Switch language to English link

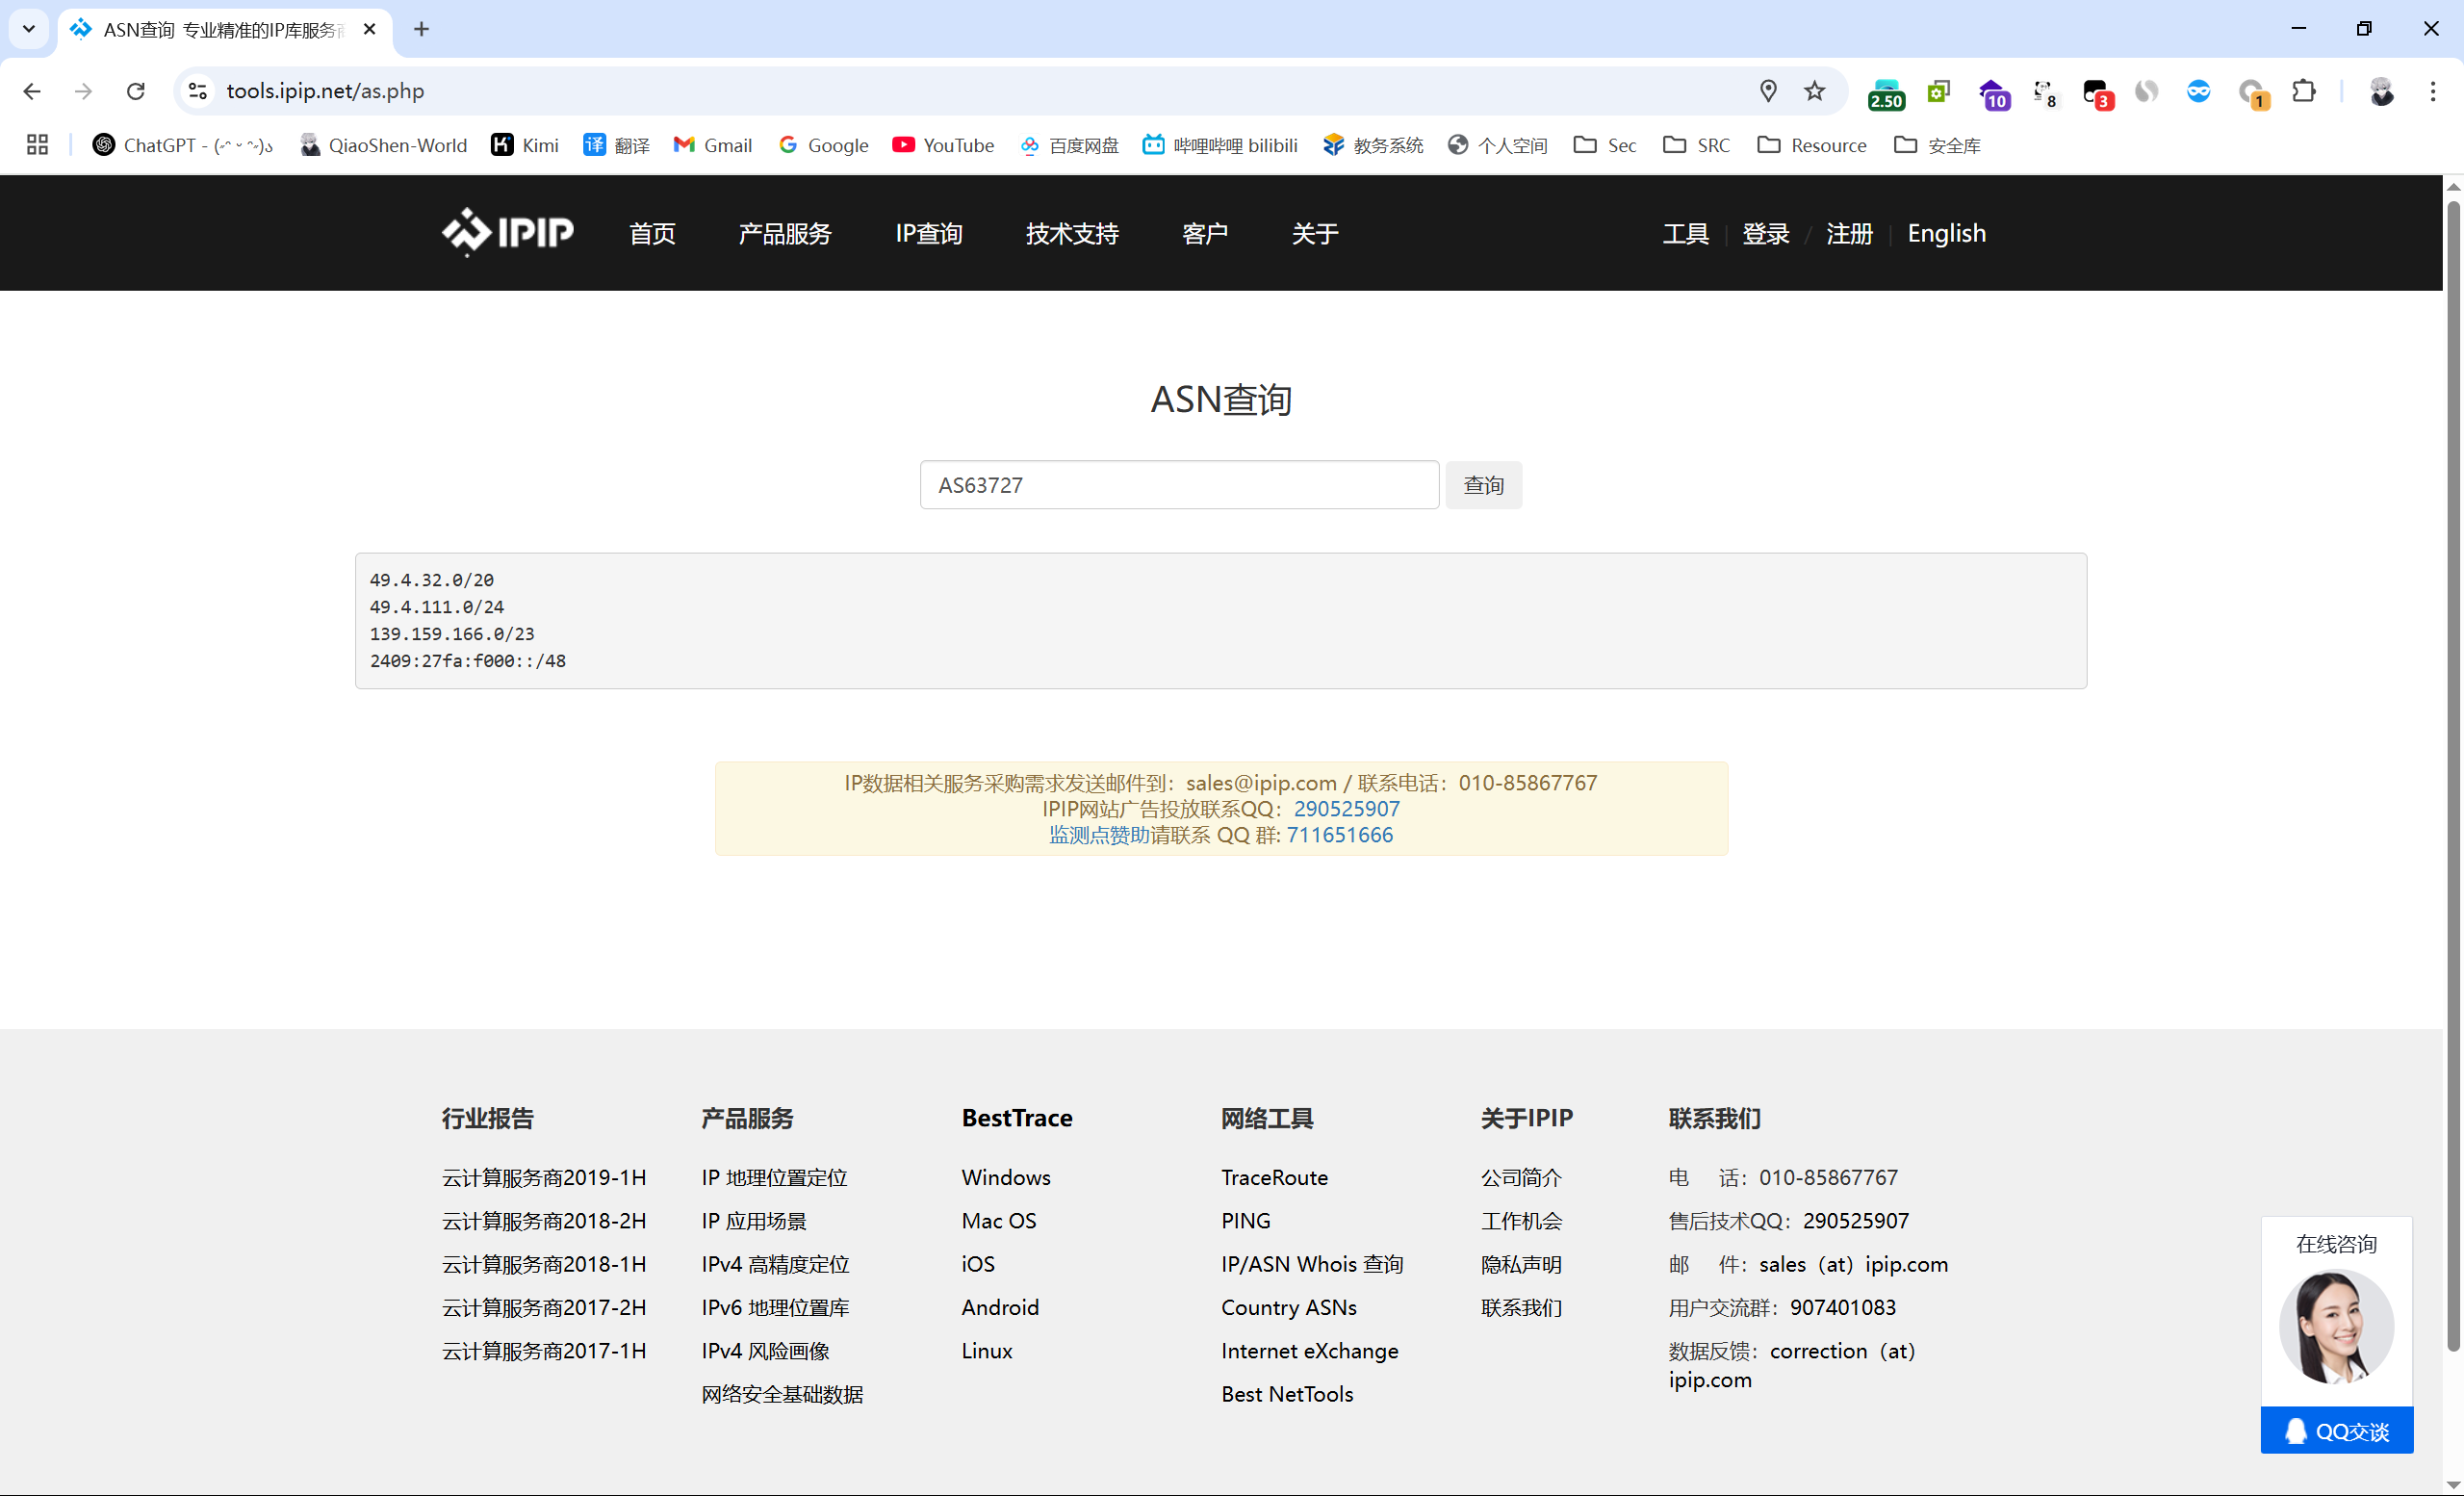coord(1945,233)
